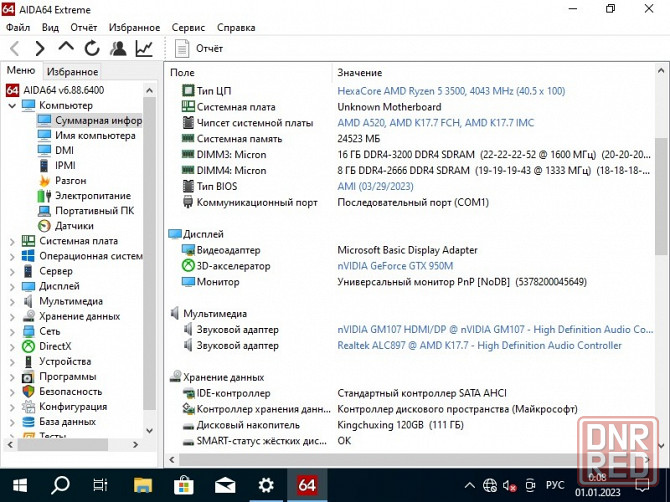This screenshot has width=670, height=502.
Task: Open the user icon in the toolbar
Action: (118, 48)
